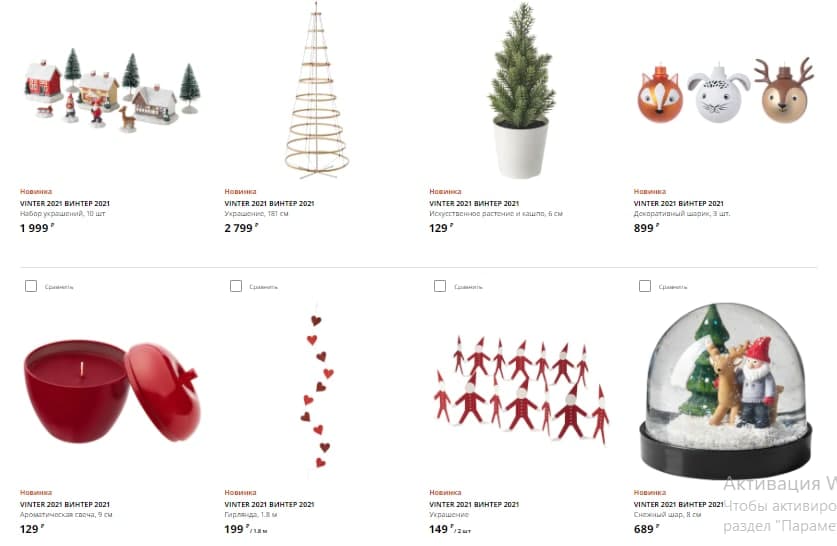
Task: Open the spiral wire tree decoration image
Action: point(317,90)
